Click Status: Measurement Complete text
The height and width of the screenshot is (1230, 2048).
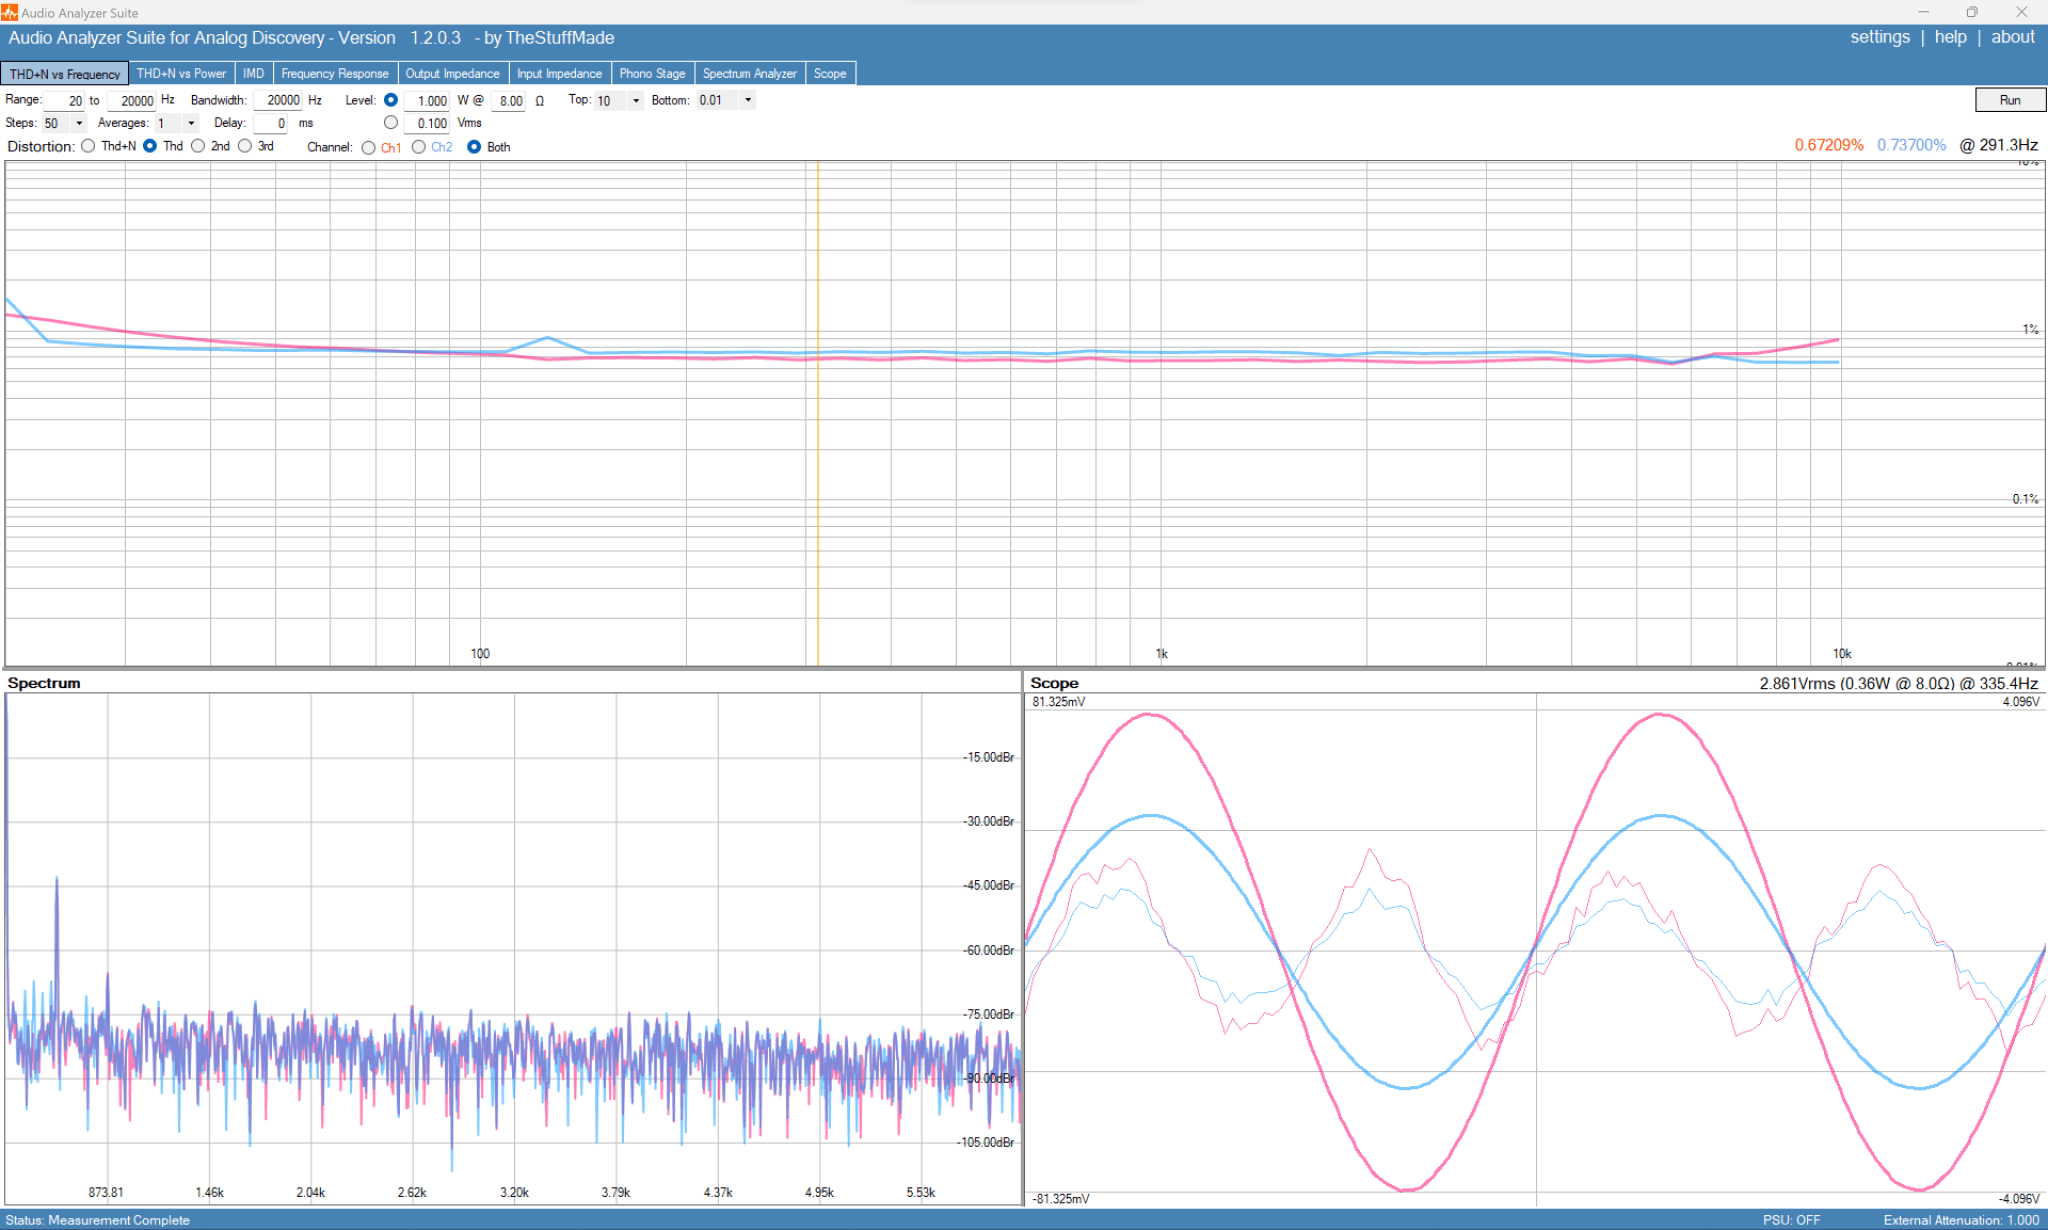coord(98,1220)
